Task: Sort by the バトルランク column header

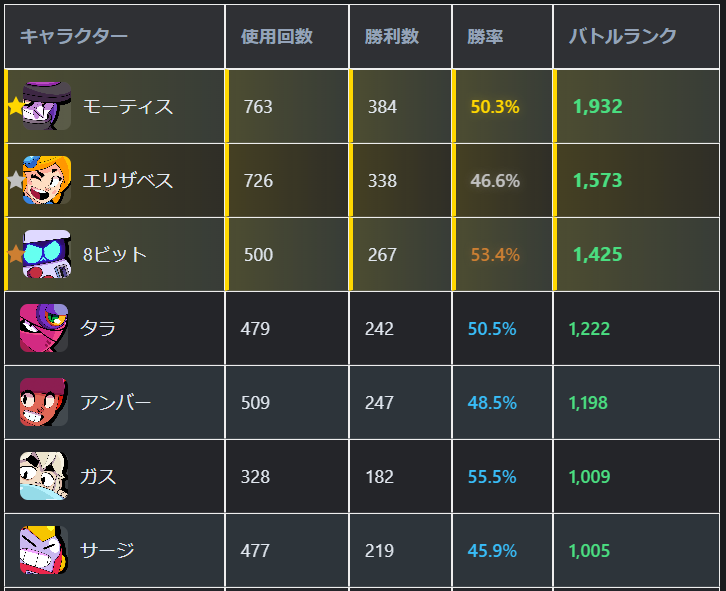Action: pyautogui.click(x=622, y=36)
